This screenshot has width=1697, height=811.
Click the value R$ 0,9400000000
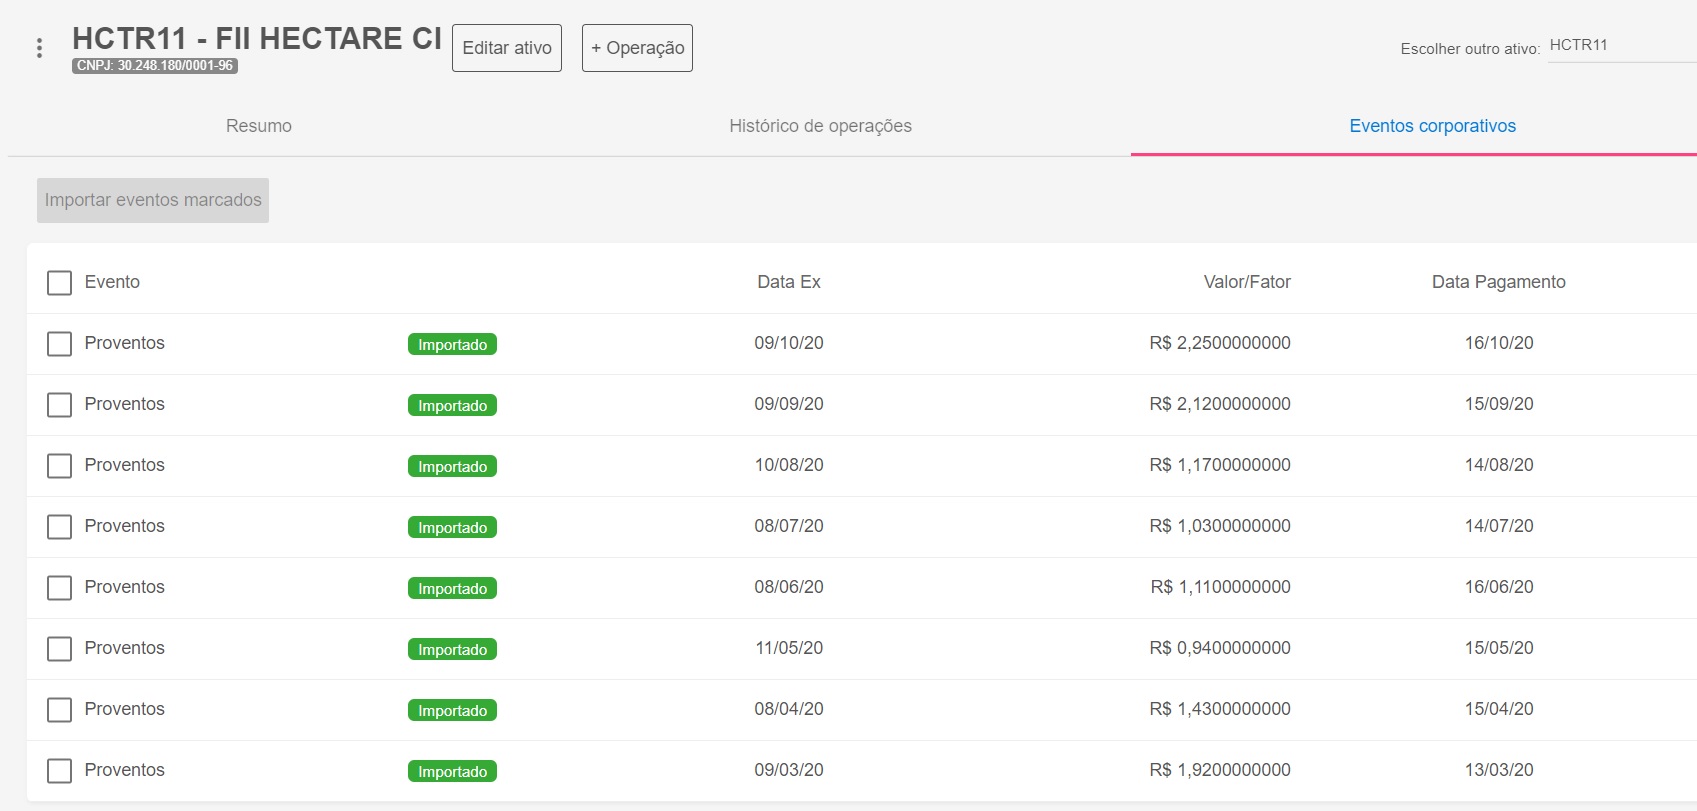[1220, 648]
